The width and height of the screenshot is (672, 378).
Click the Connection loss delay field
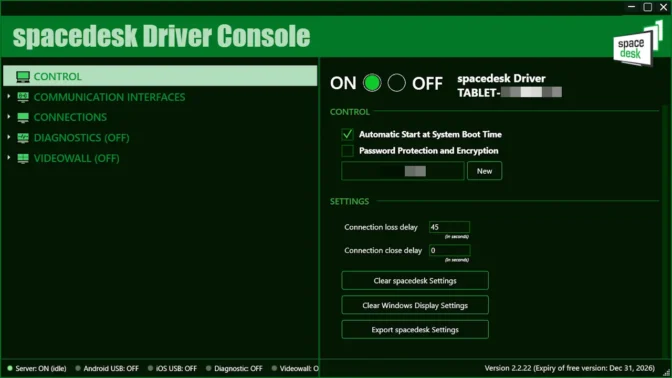[449, 227]
